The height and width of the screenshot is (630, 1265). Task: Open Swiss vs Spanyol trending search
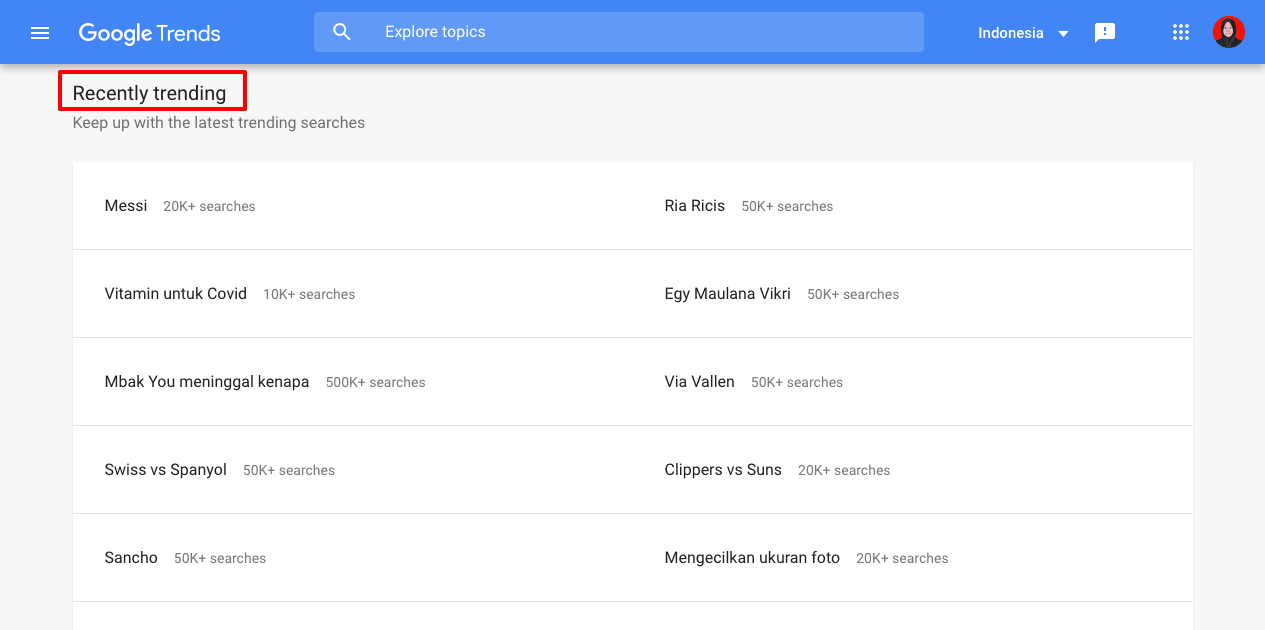click(166, 470)
